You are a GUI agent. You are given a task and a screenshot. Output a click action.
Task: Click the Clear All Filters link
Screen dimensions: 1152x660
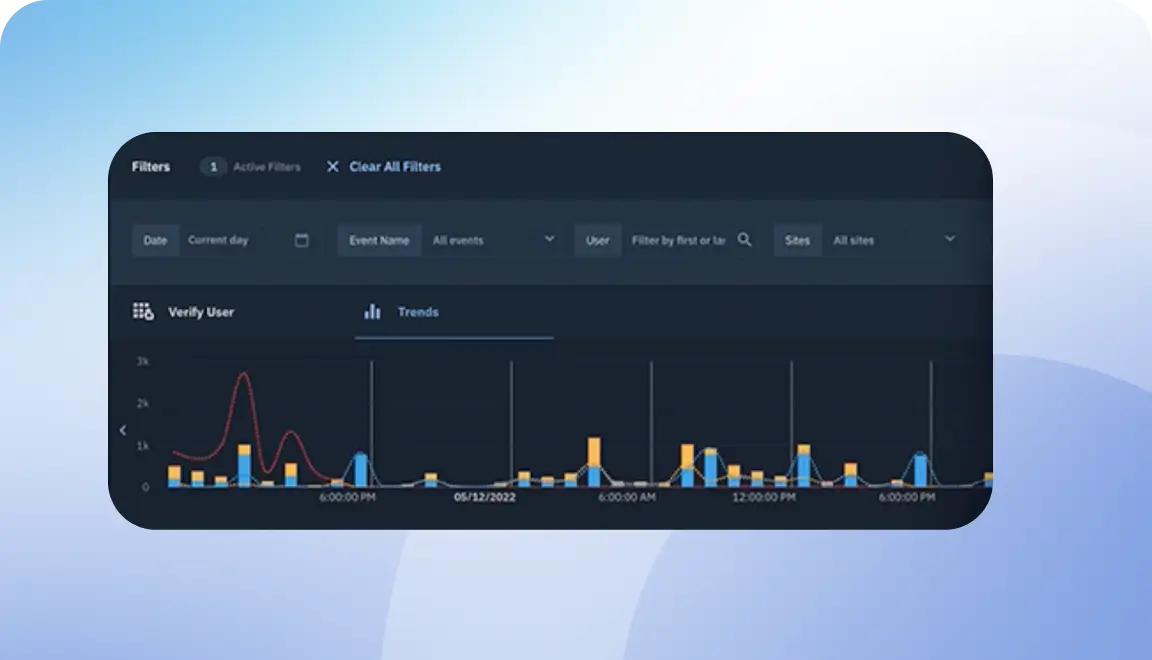tap(395, 167)
